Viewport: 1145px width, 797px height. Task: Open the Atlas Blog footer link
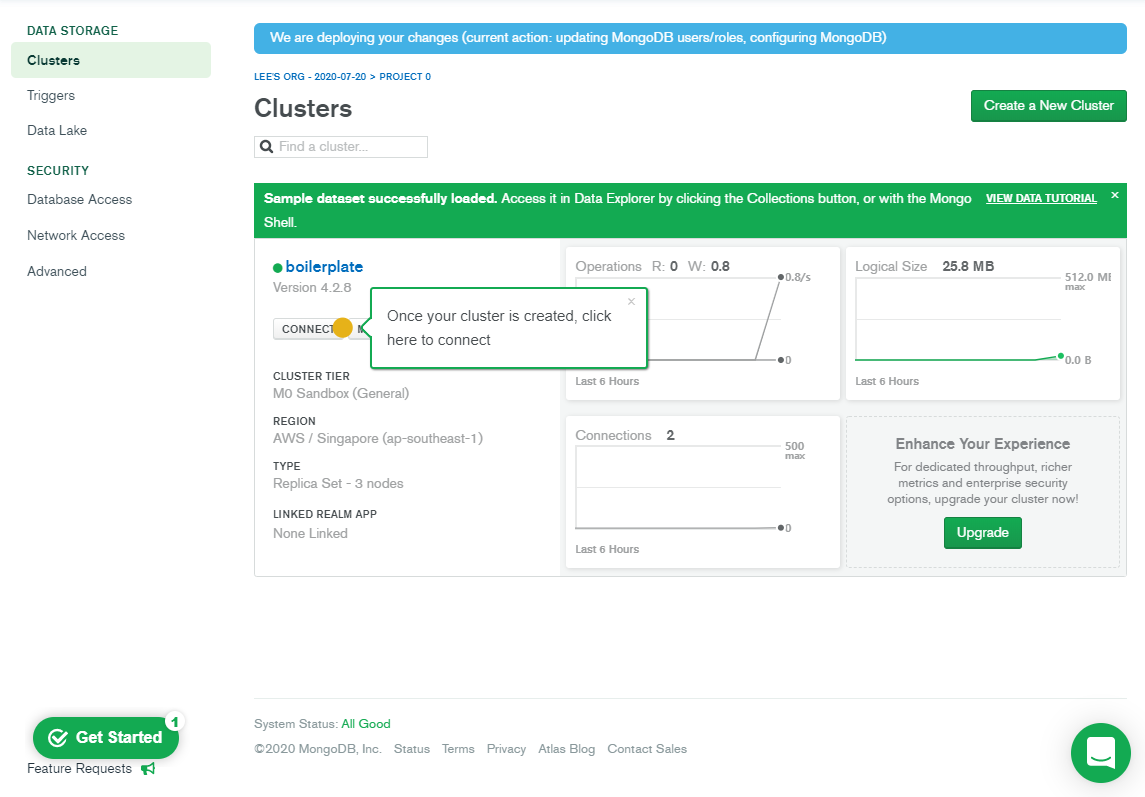567,749
